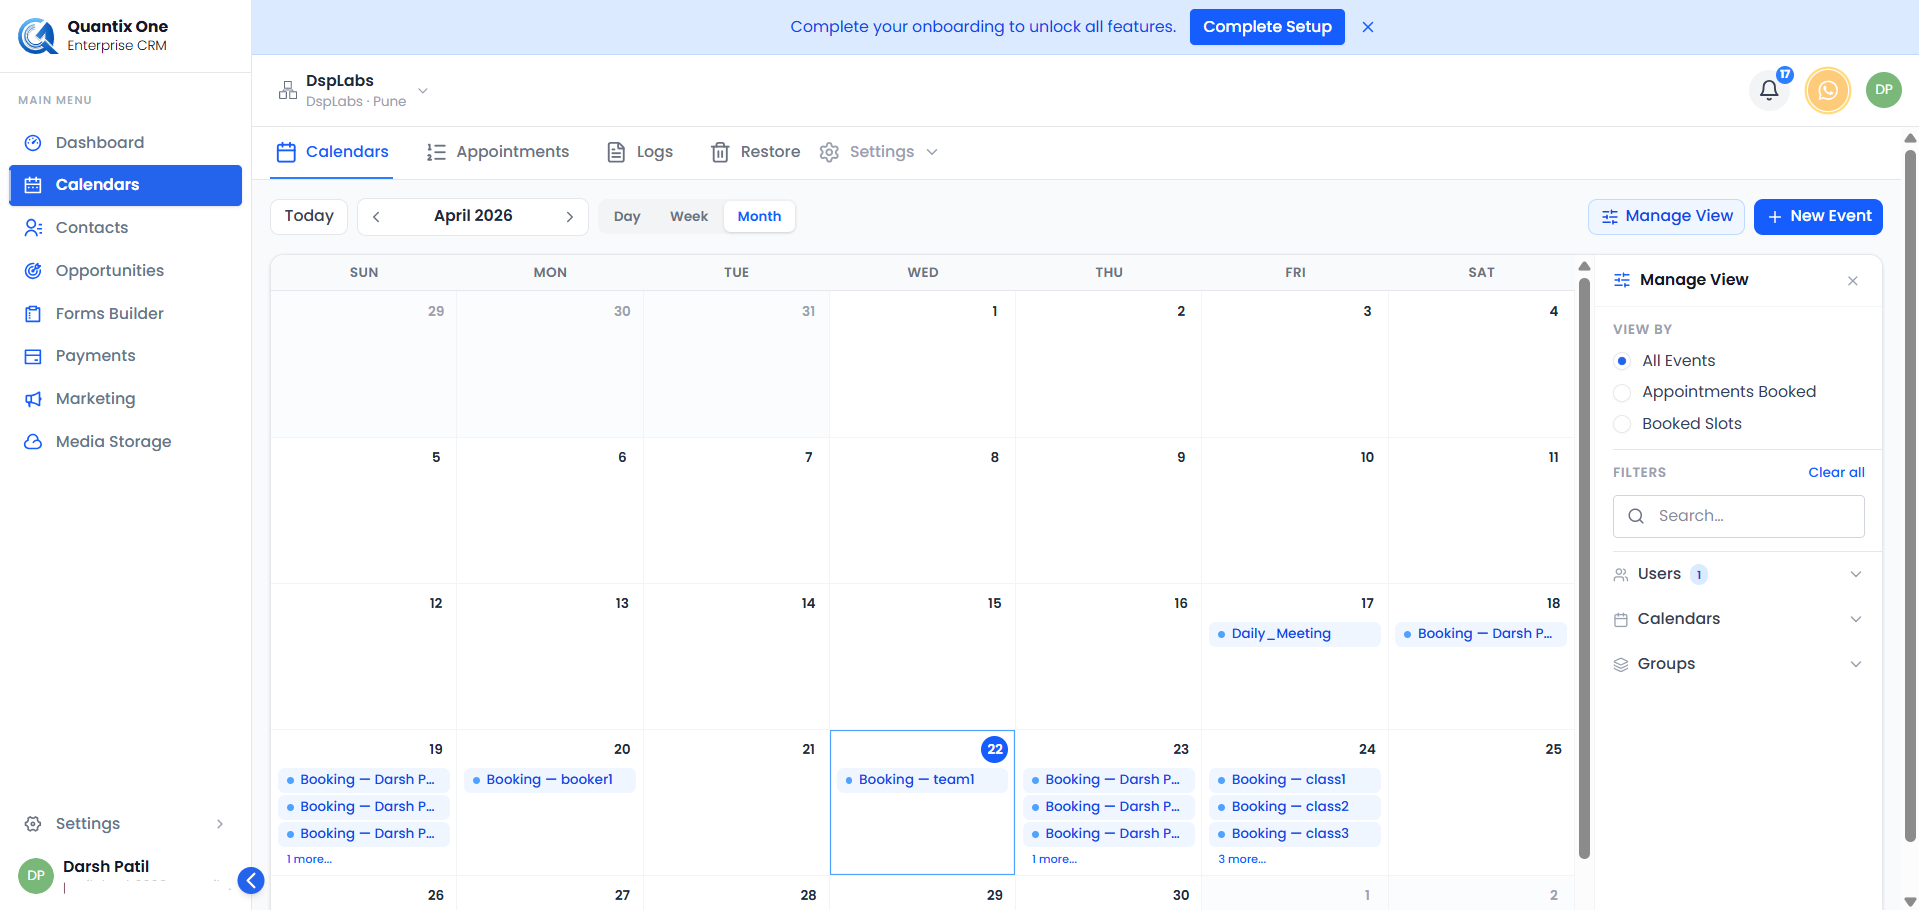Image resolution: width=1919 pixels, height=910 pixels.
Task: Create a New Event
Action: coord(1818,216)
